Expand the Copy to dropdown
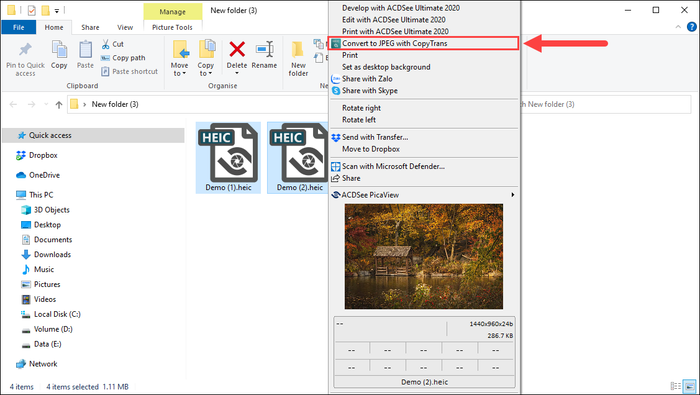Screen dimensions: 700x395 point(205,69)
